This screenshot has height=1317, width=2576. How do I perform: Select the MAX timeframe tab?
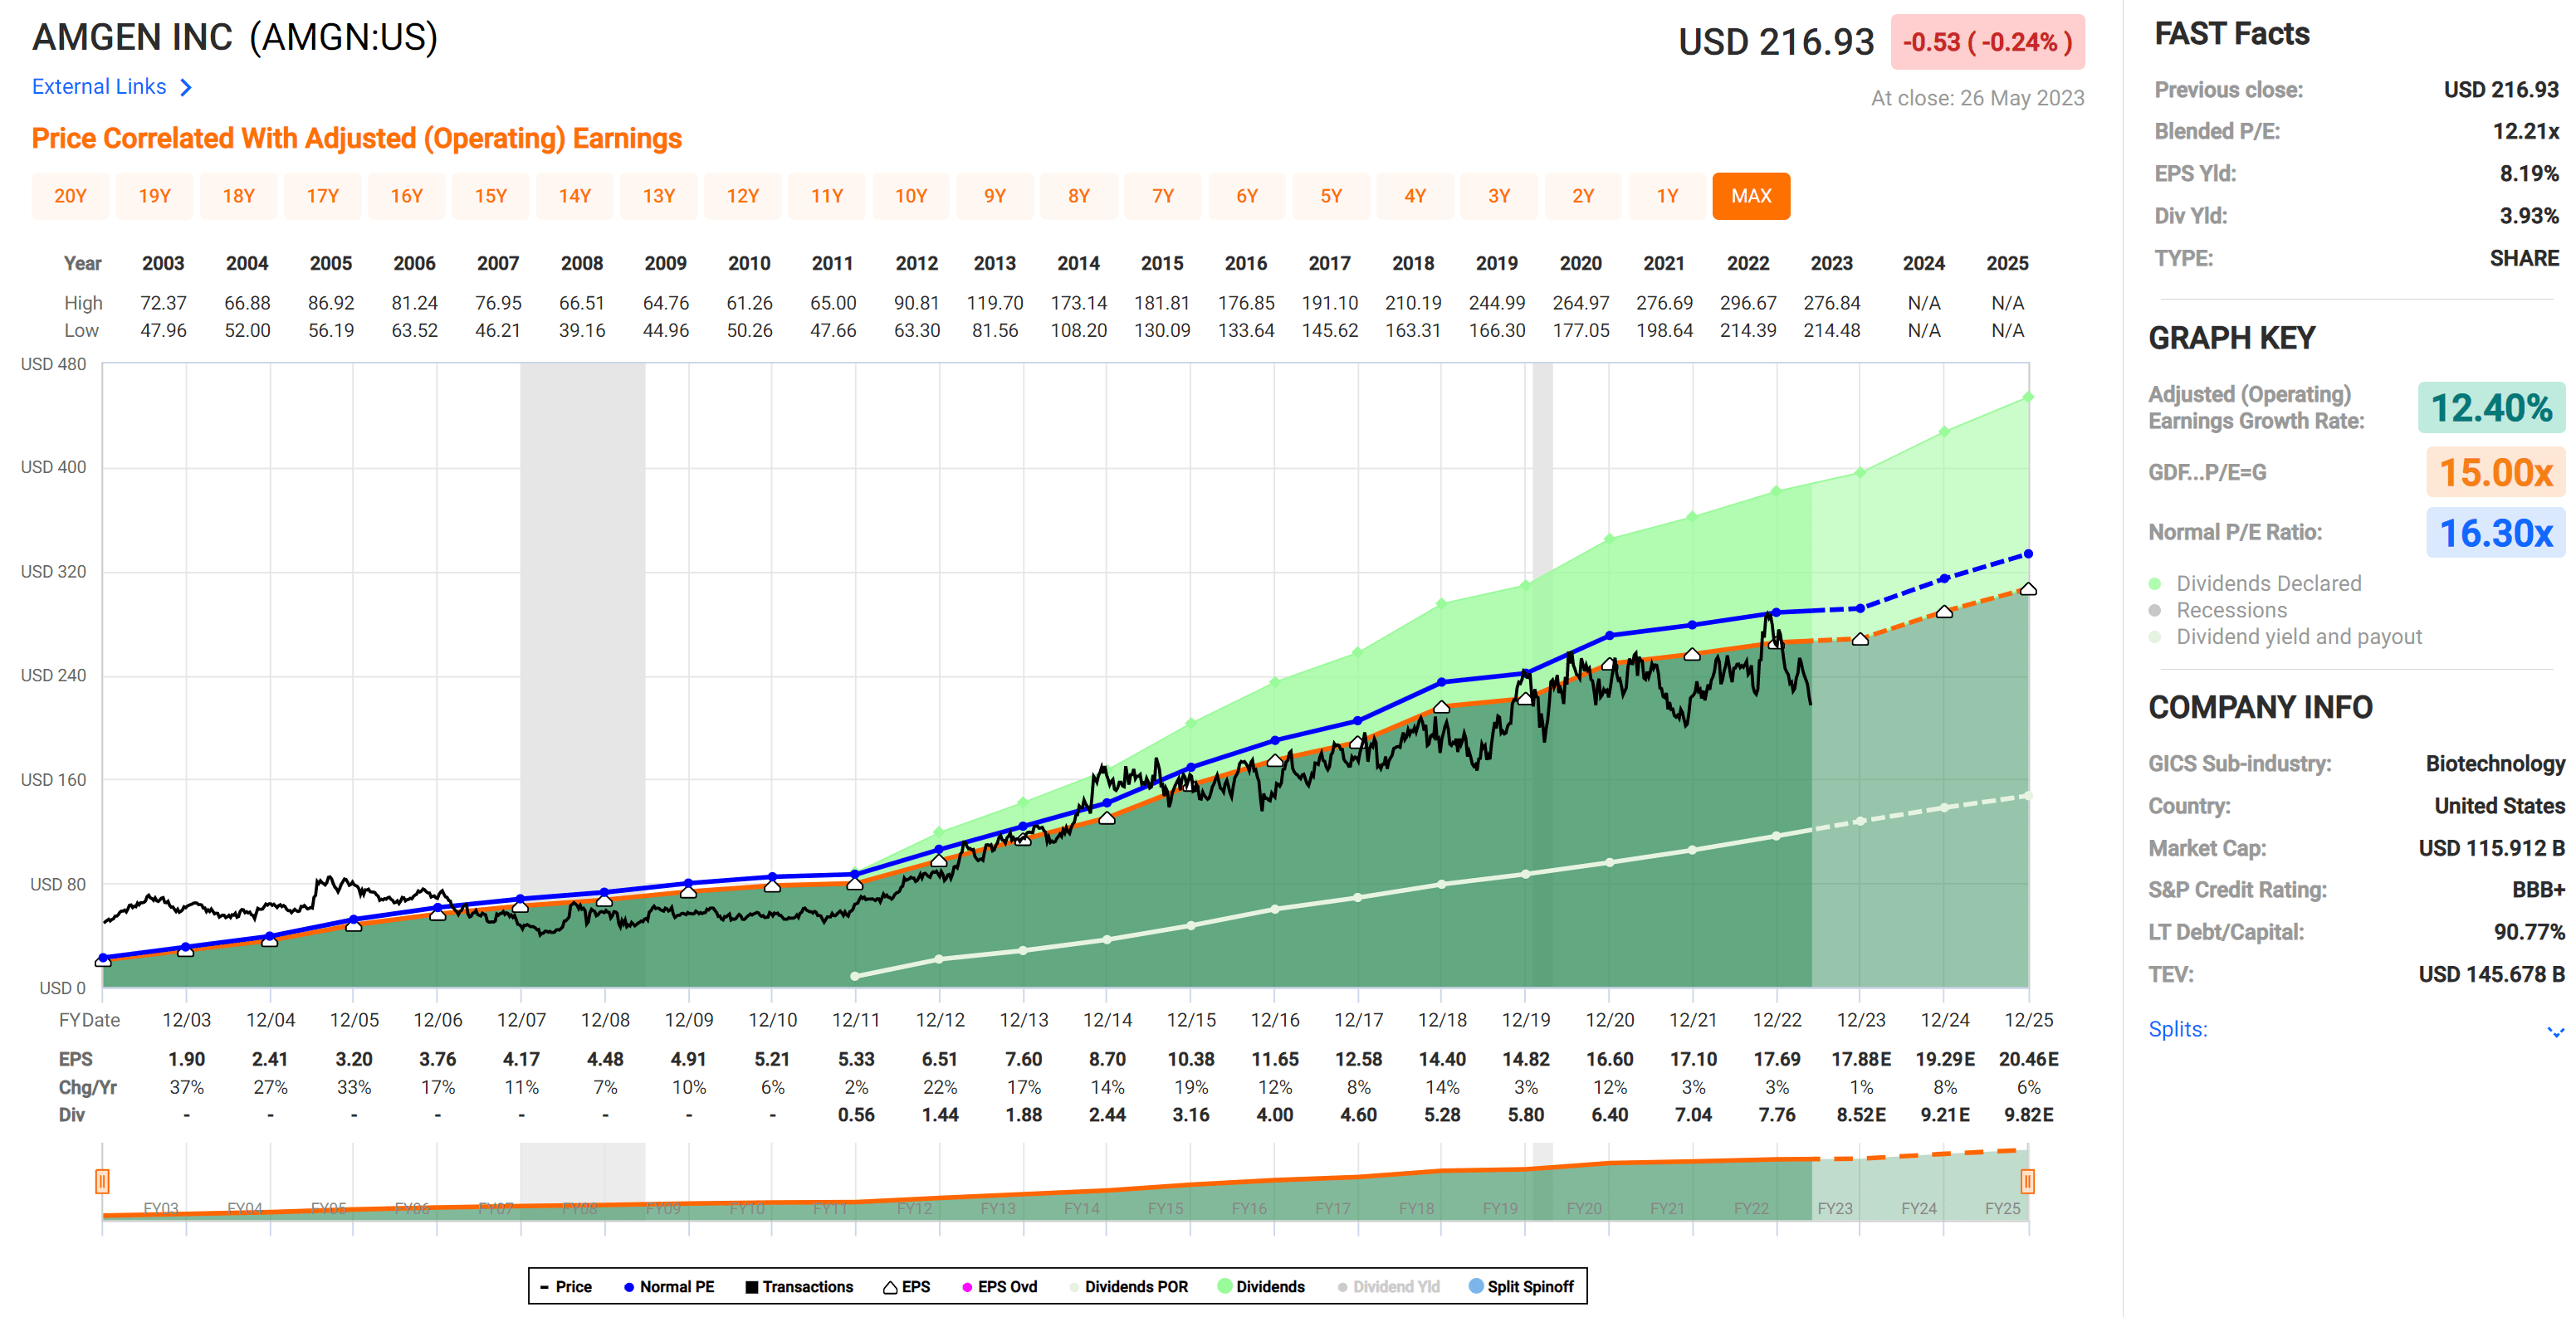pyautogui.click(x=1751, y=196)
